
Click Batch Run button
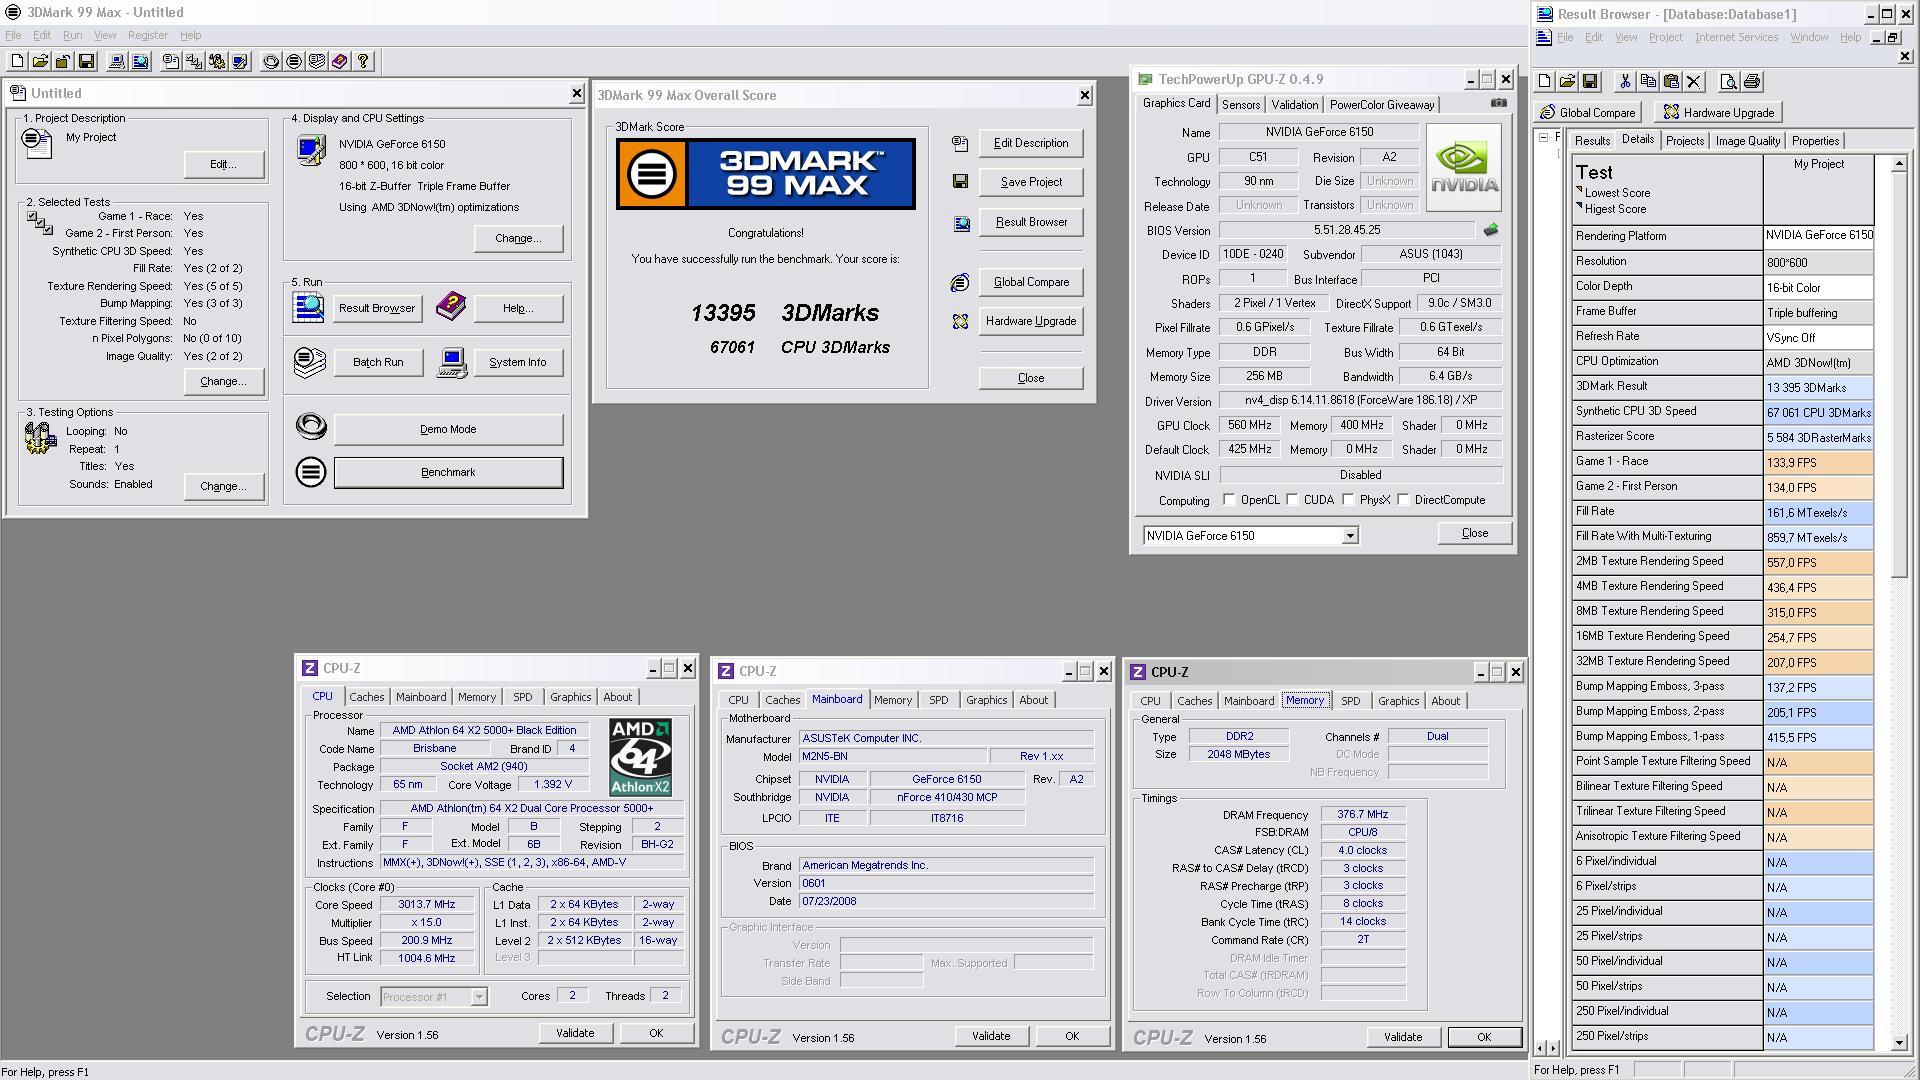pos(378,362)
